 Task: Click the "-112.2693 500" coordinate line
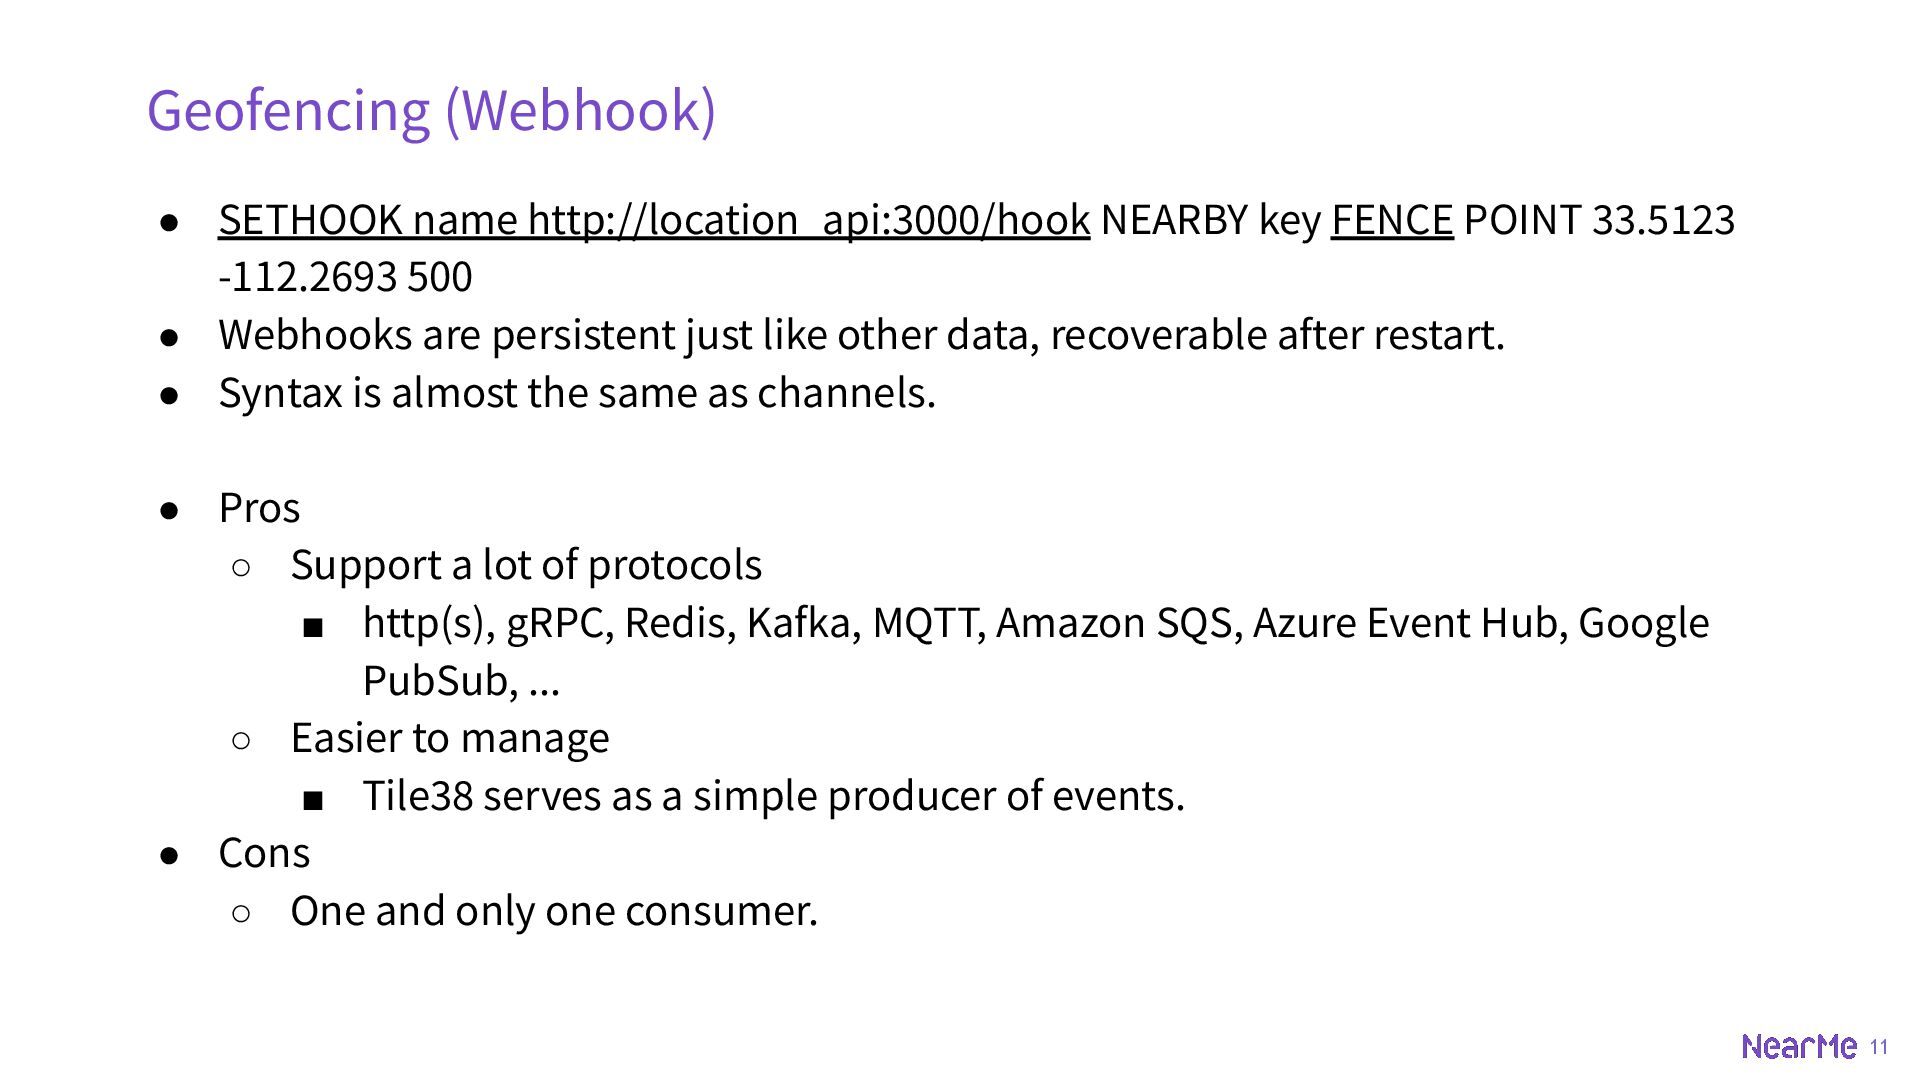click(x=345, y=277)
